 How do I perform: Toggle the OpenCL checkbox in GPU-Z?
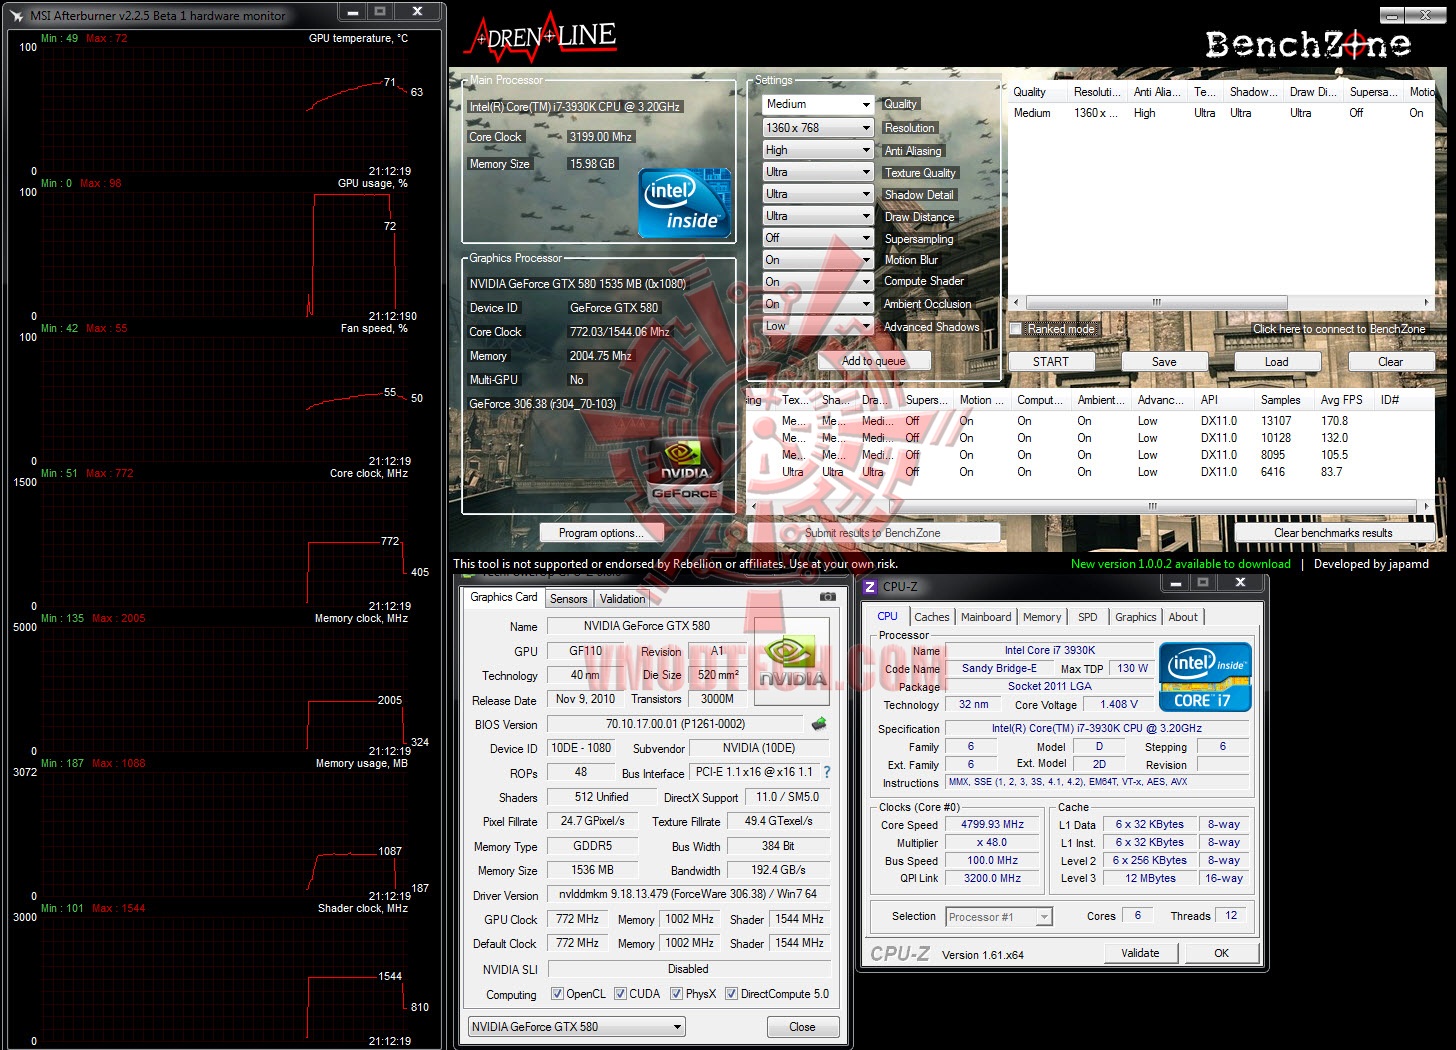[557, 994]
